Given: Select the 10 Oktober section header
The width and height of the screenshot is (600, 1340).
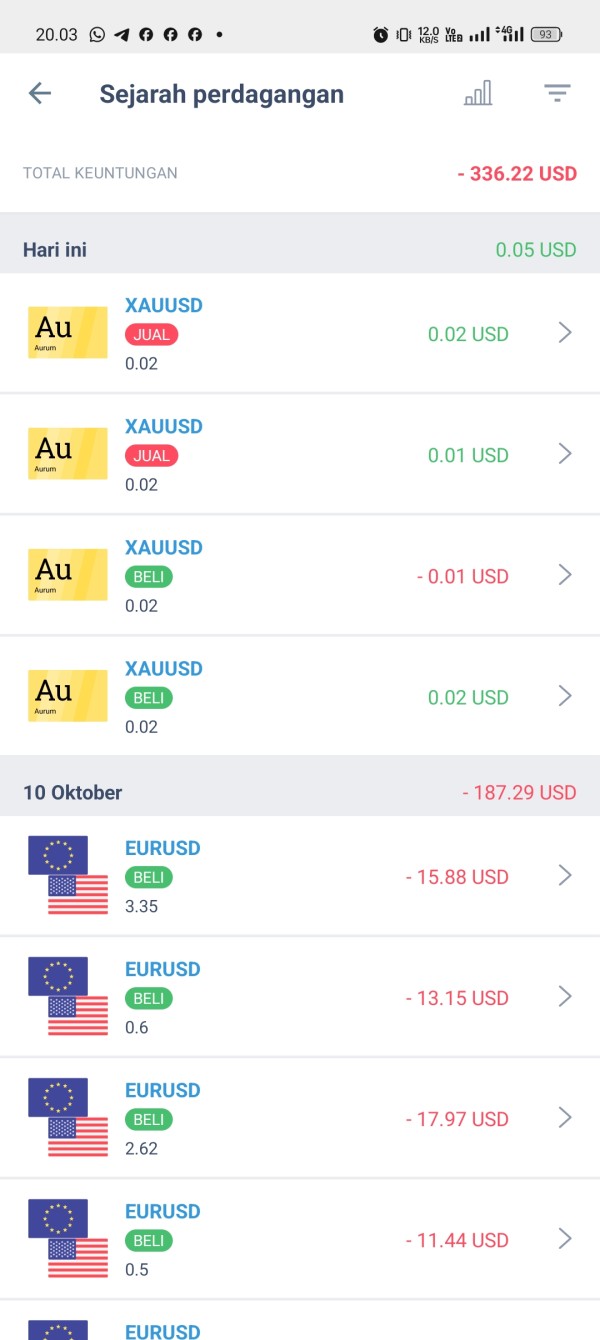Looking at the screenshot, I should 73,793.
